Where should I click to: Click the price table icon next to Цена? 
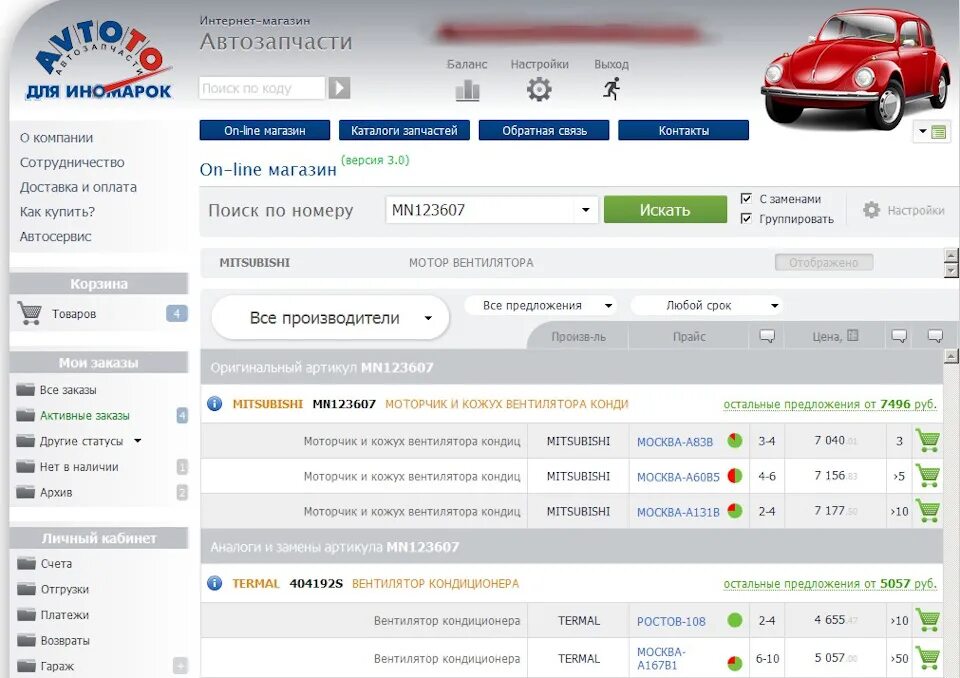tap(852, 336)
